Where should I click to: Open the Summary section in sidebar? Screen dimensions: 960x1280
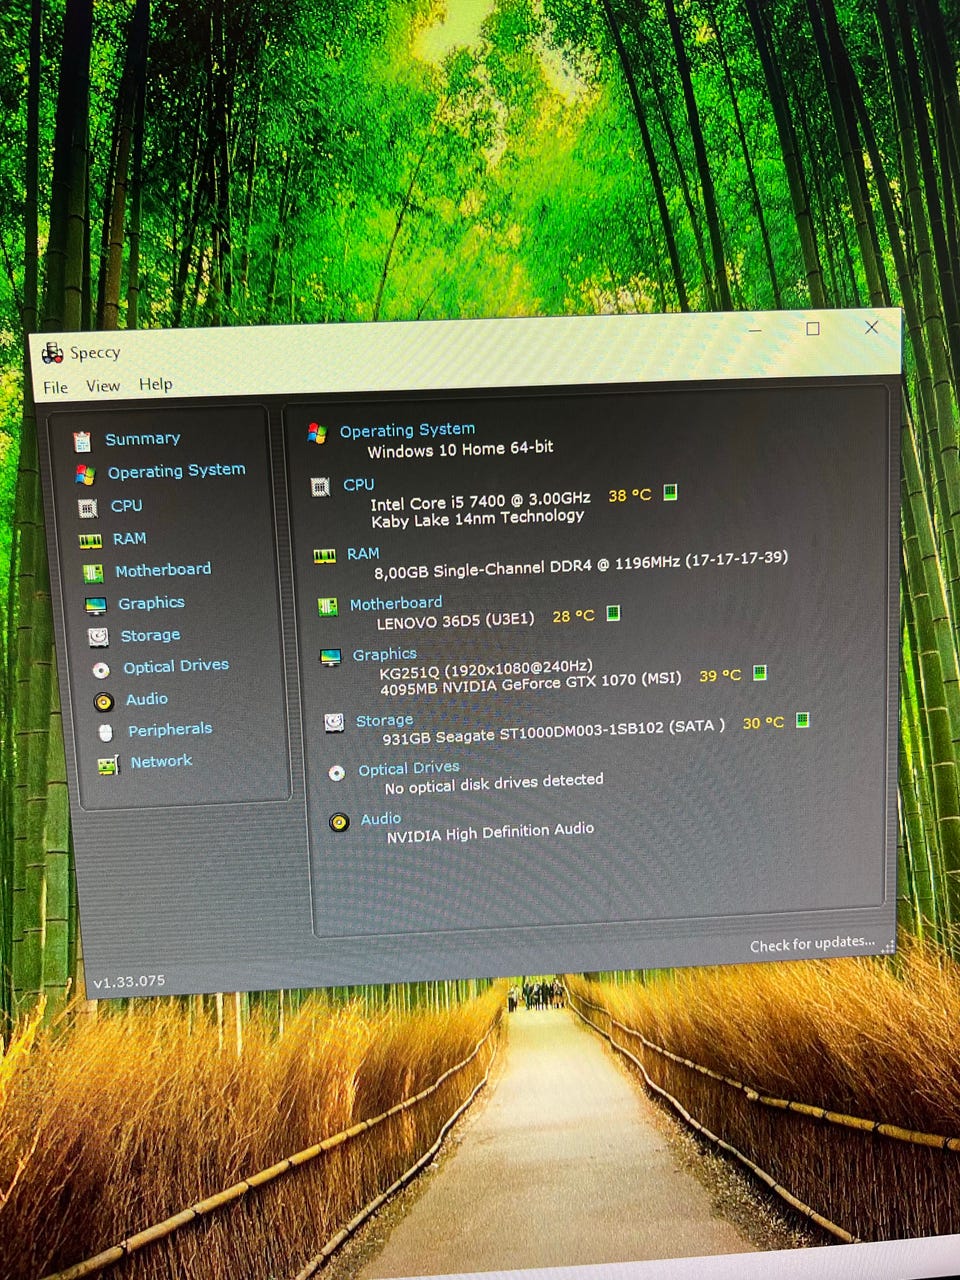click(x=143, y=438)
